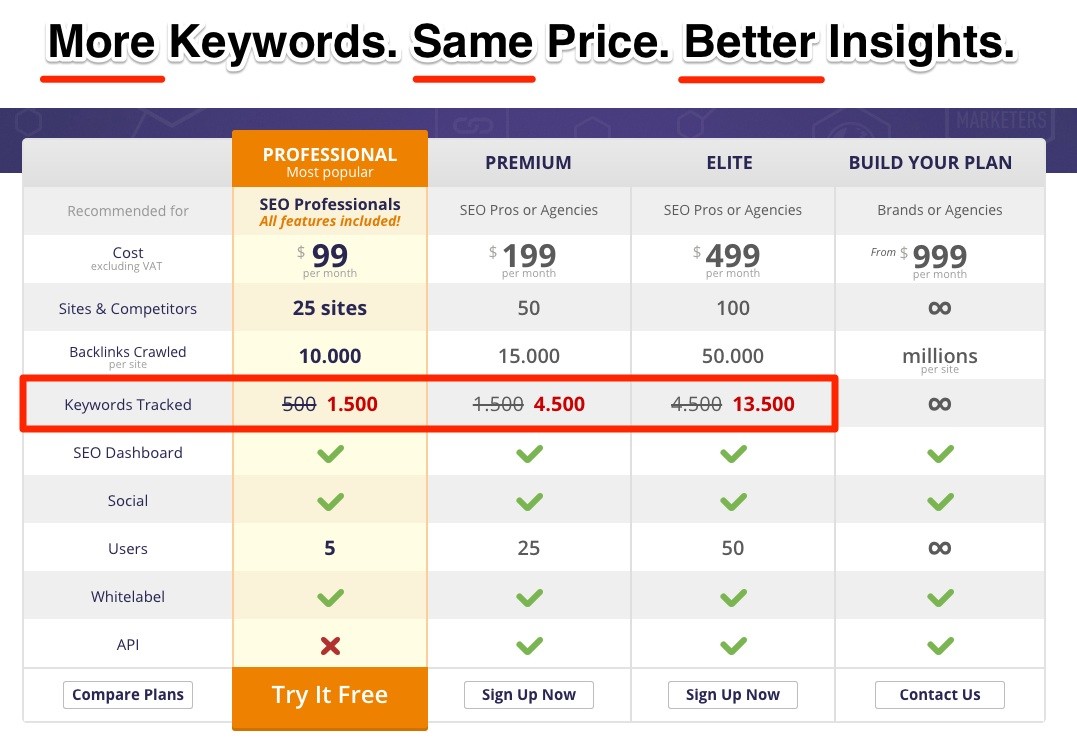Click the infinity symbol for Sites under Build Your Plan
The width and height of the screenshot is (1077, 747).
coord(939,308)
